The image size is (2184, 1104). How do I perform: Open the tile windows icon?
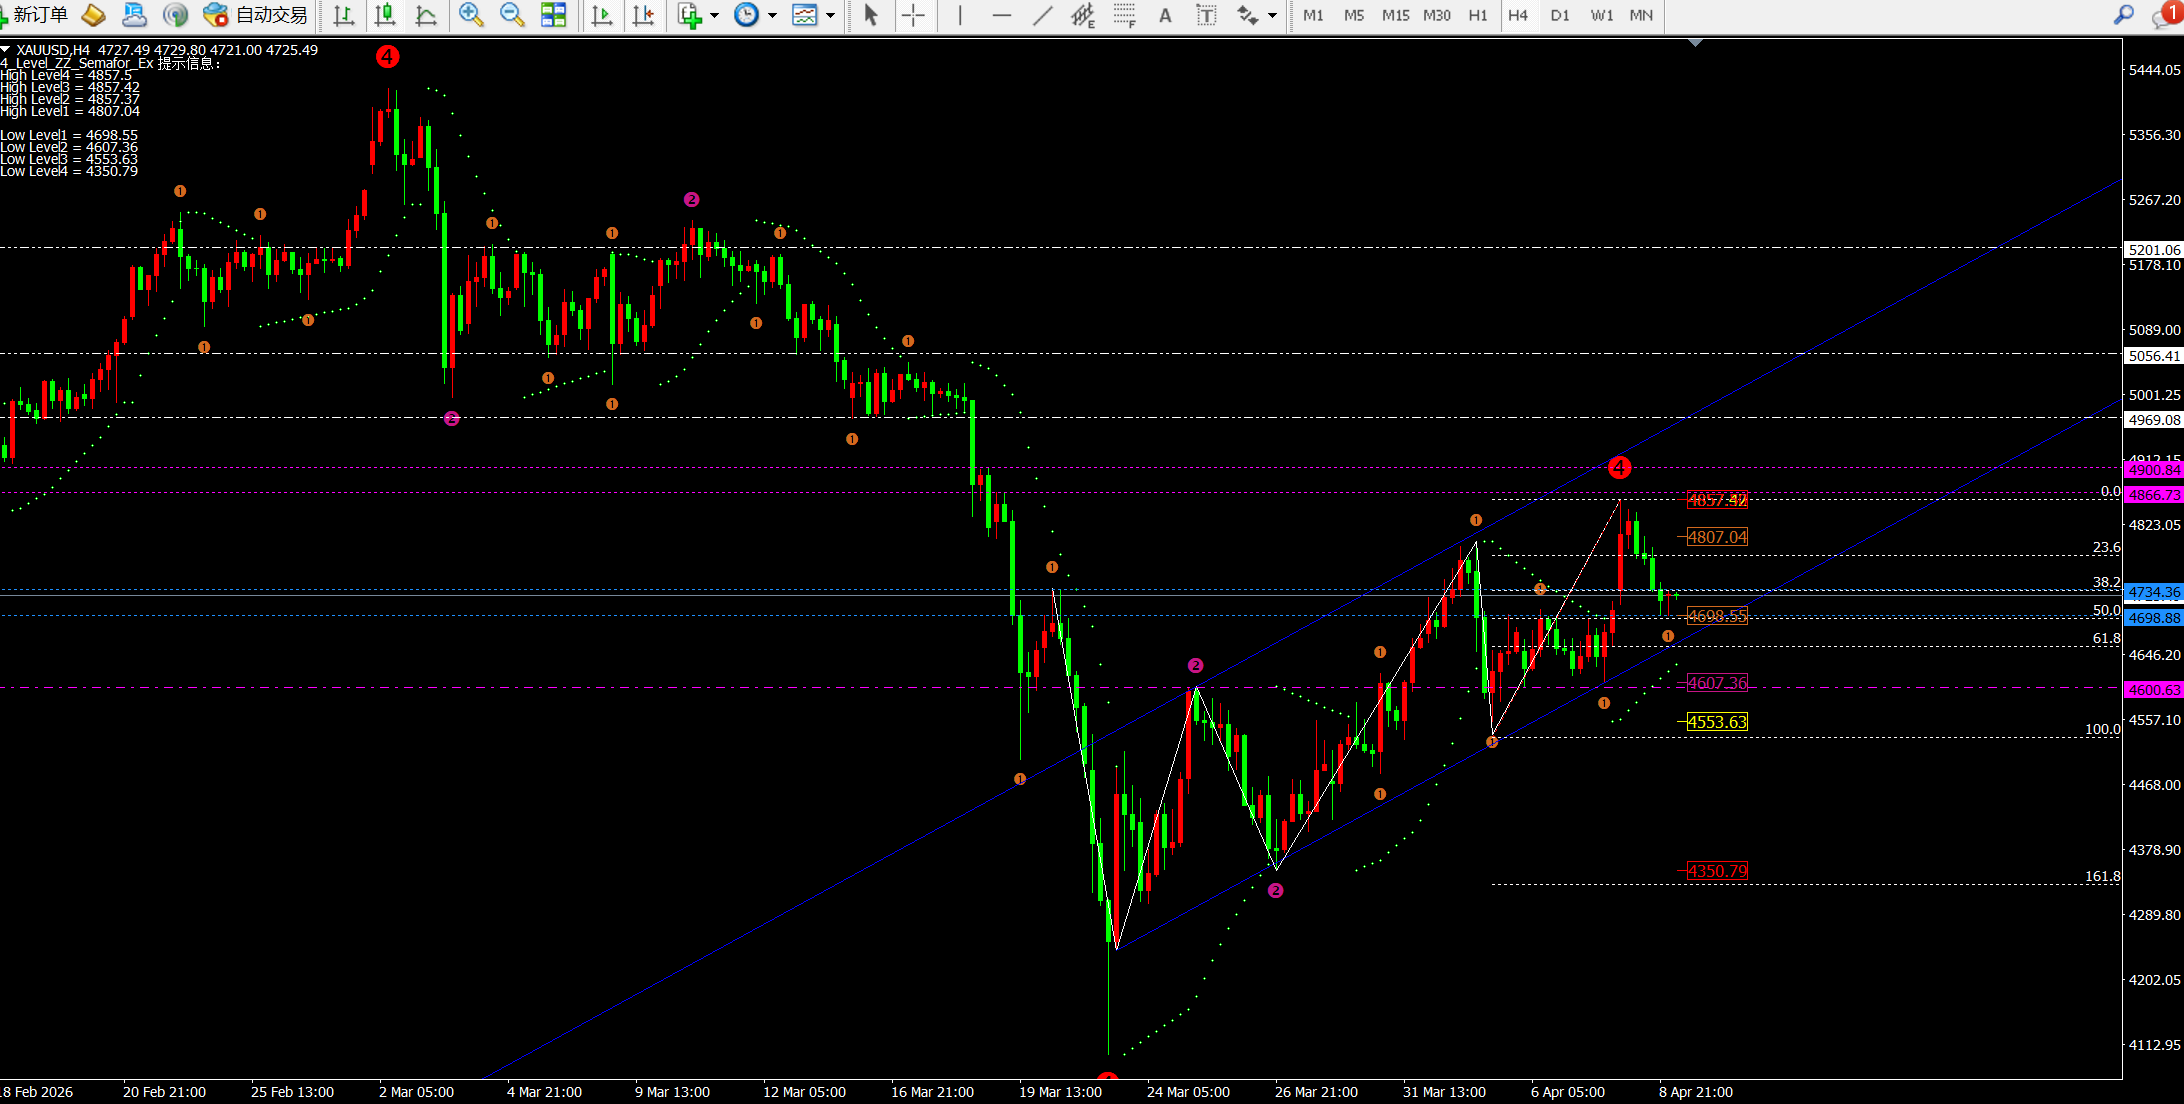[553, 15]
